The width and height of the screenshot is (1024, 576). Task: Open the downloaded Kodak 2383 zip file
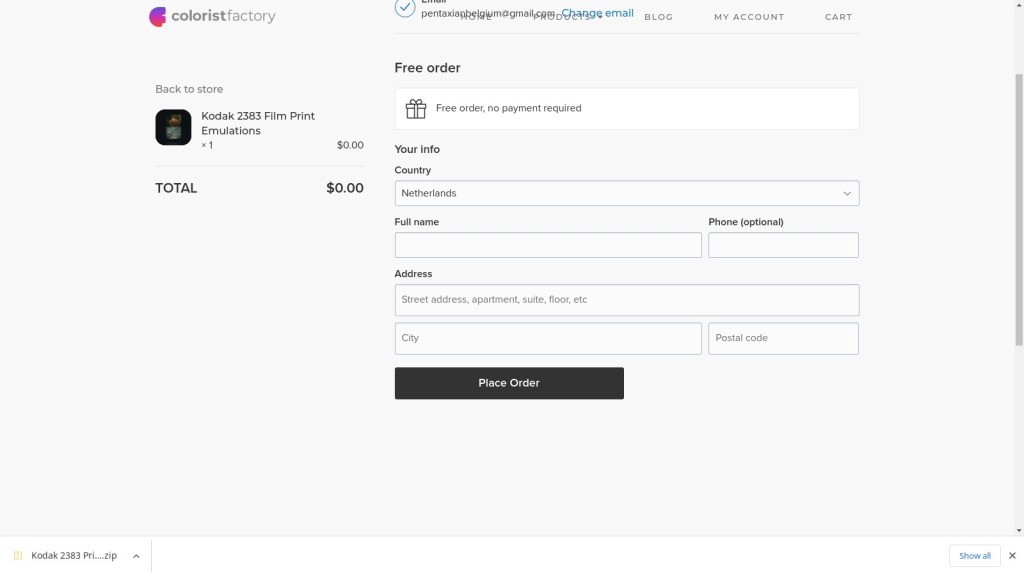74,556
